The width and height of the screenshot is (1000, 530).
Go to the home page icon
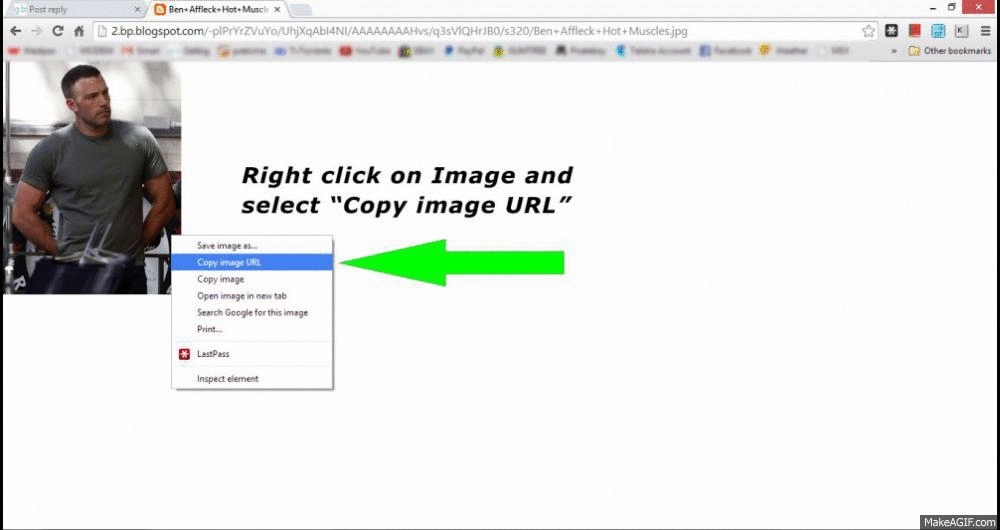(x=79, y=31)
